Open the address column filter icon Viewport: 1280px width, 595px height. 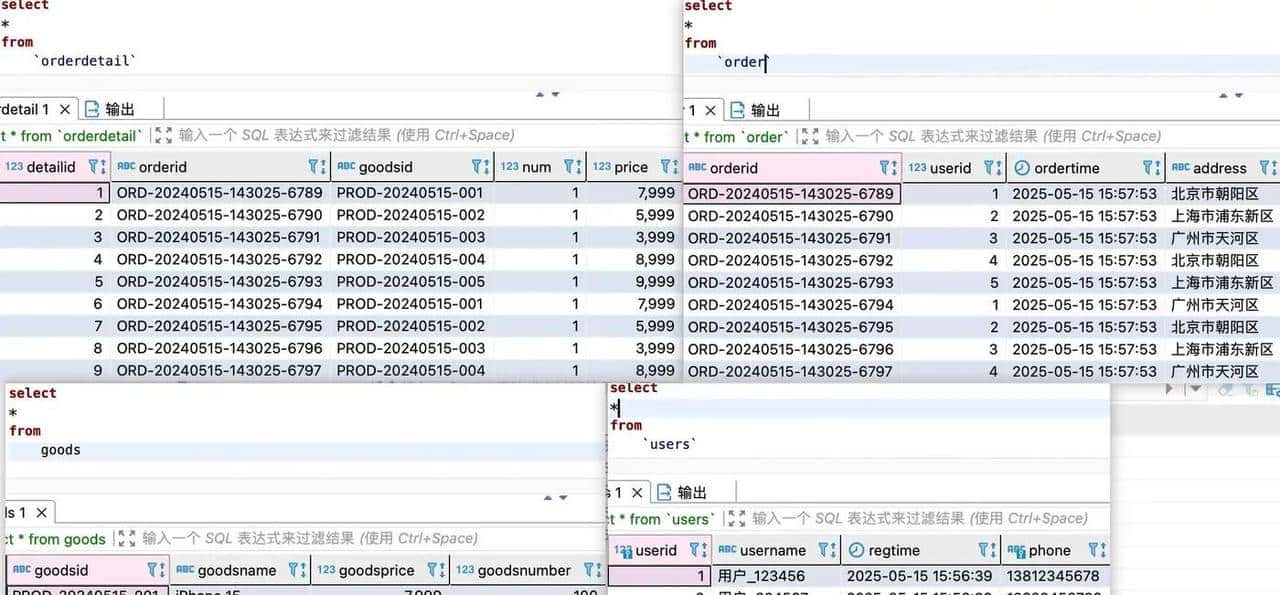point(1268,168)
